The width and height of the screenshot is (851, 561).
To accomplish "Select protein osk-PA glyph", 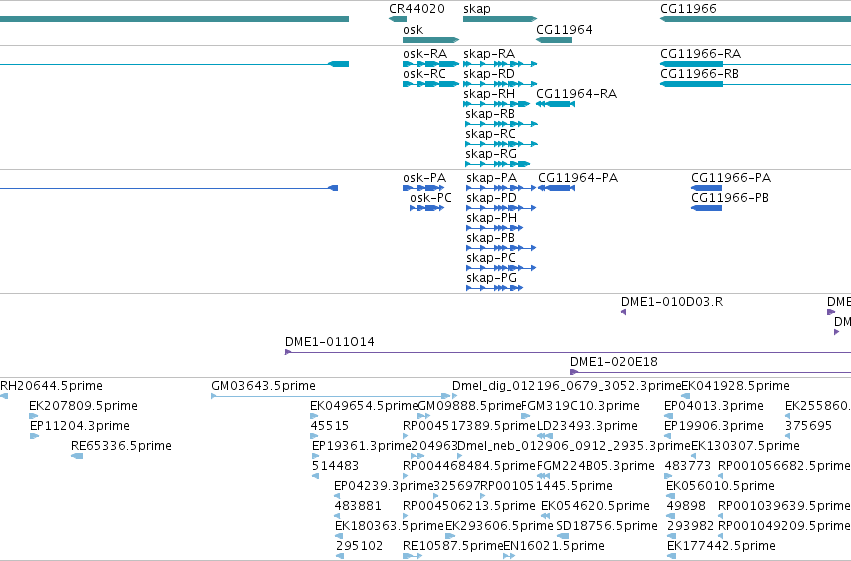I will pyautogui.click(x=423, y=188).
